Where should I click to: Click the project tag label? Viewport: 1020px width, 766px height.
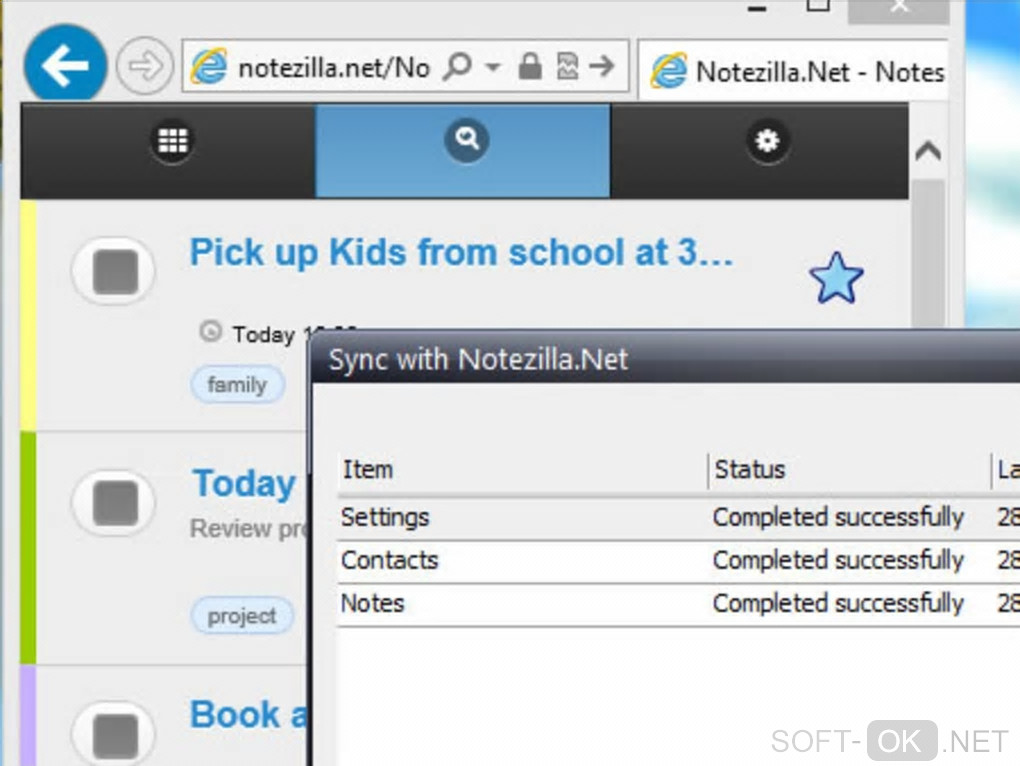pos(242,616)
